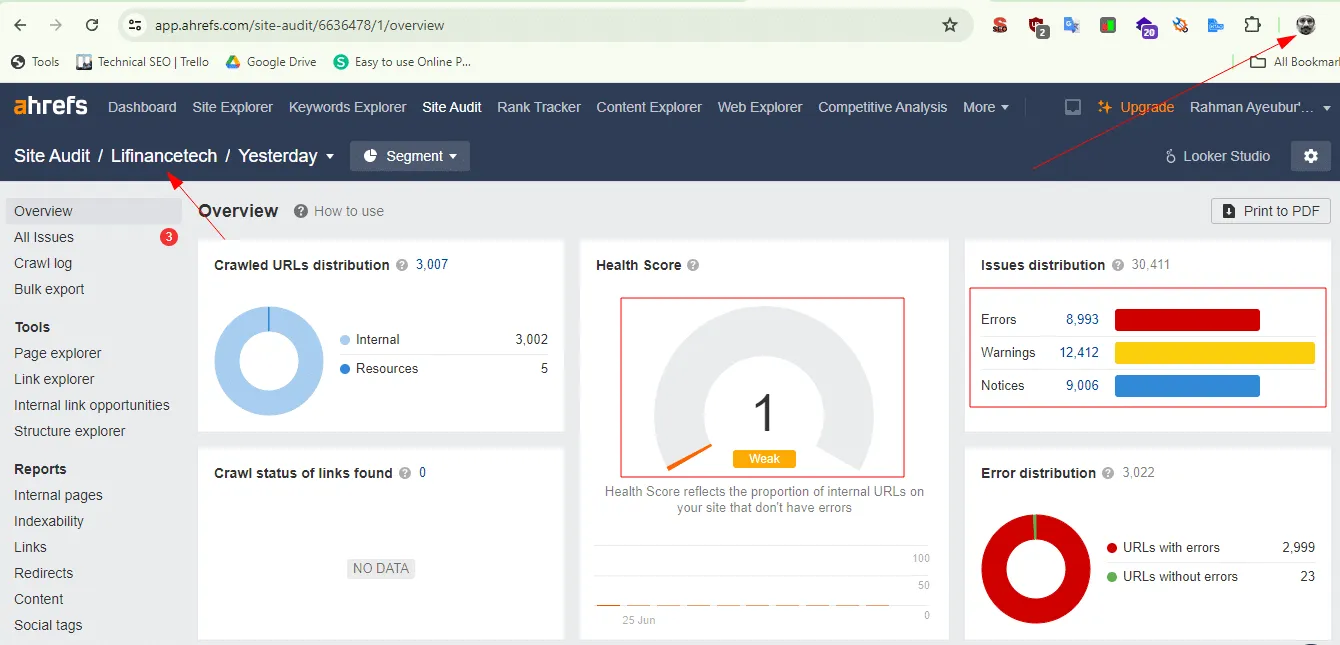Viewport: 1340px width, 645px height.
Task: Click the Site Audit breadcrumb
Action: point(52,156)
